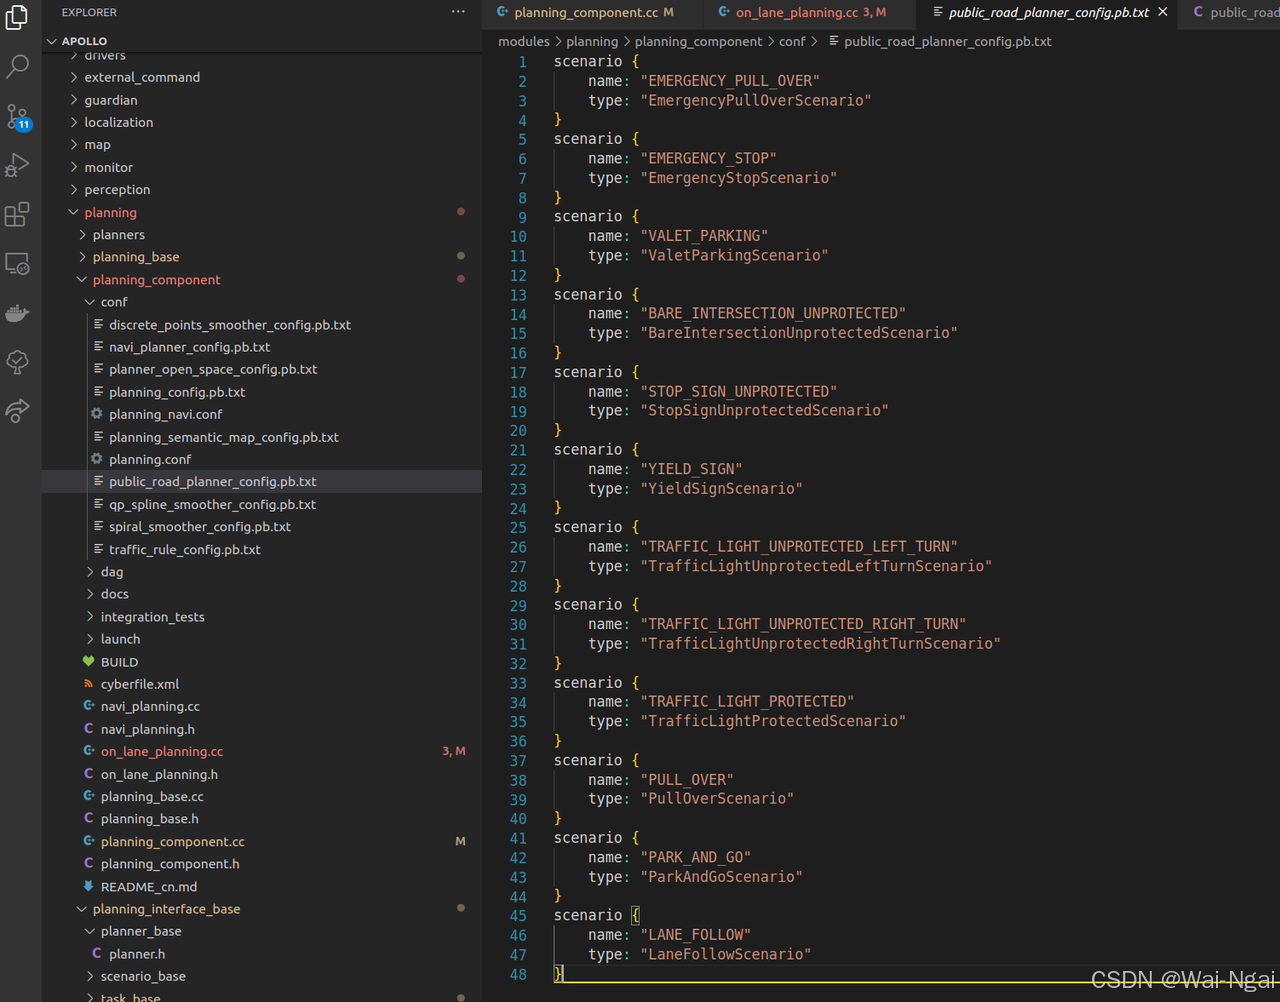Close the public_road_planner_config.pb.txt tab
The height and width of the screenshot is (1002, 1280).
[1162, 13]
